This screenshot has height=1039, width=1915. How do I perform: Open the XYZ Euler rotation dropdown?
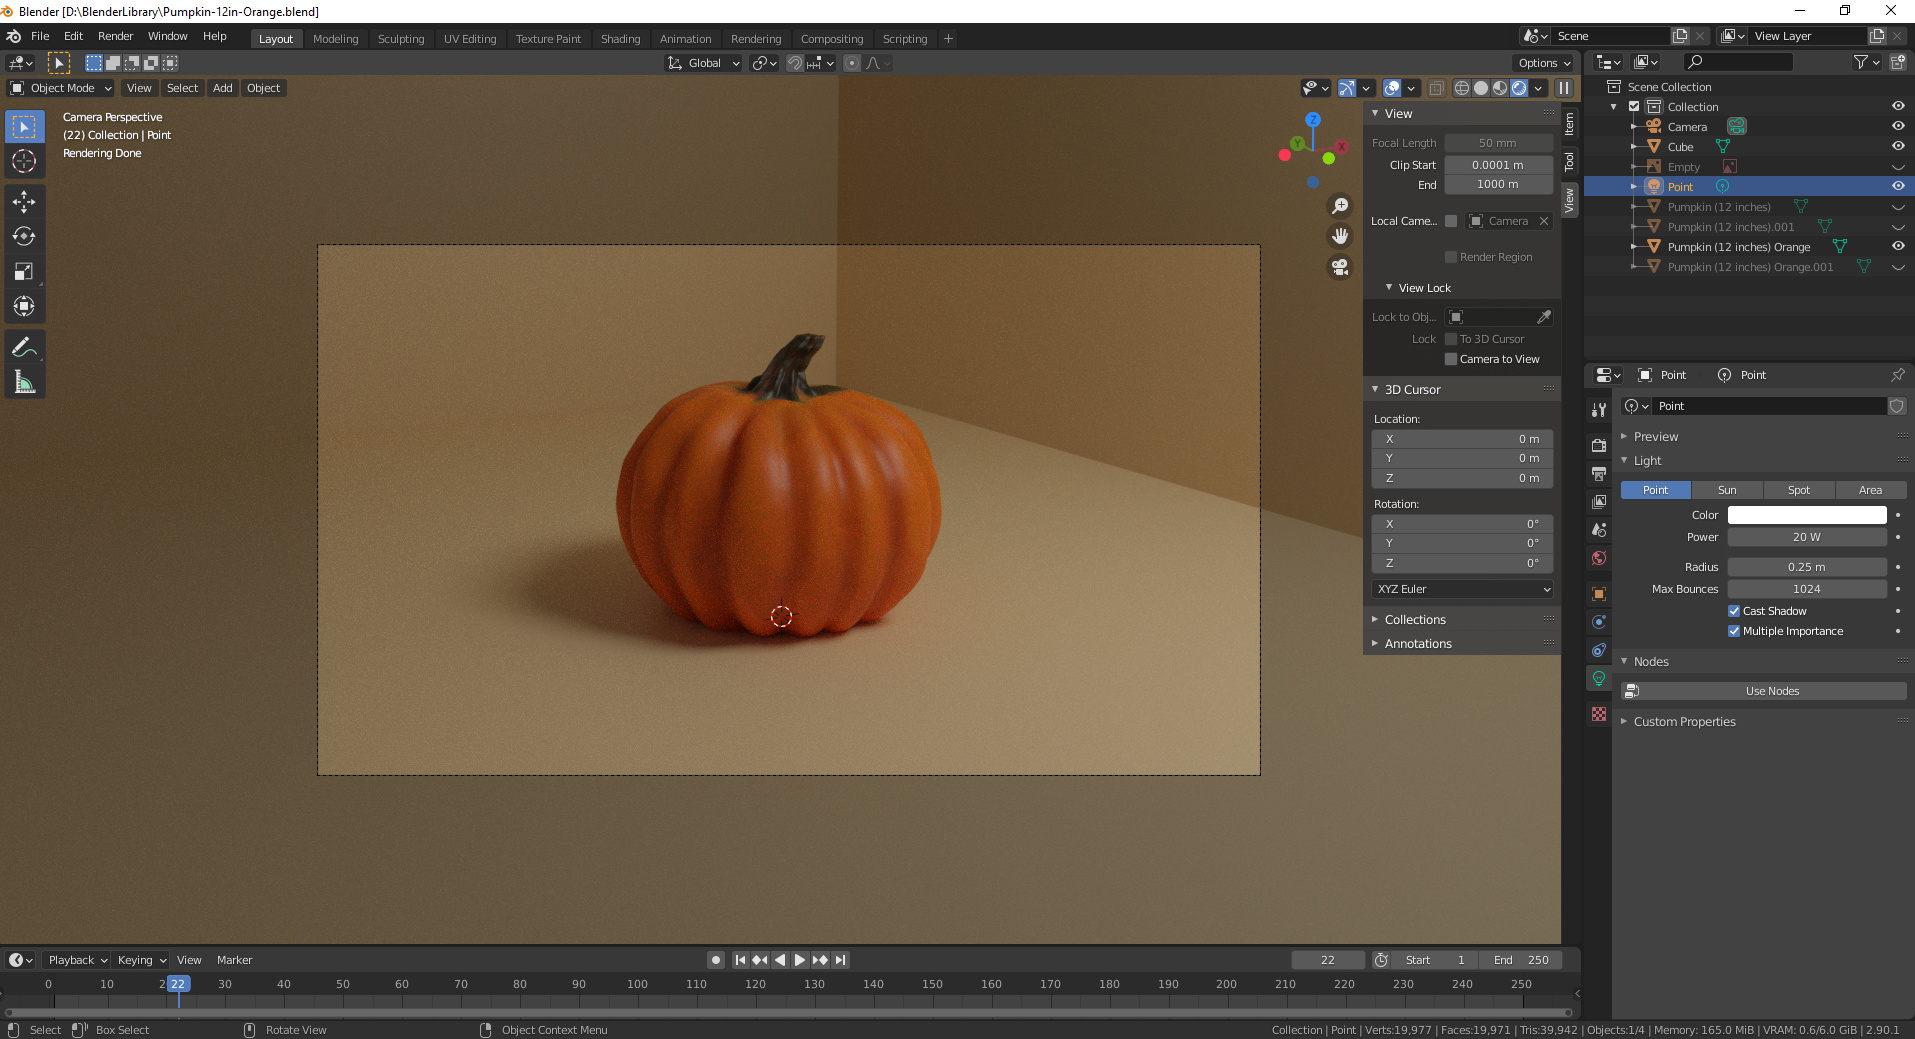(1462, 589)
